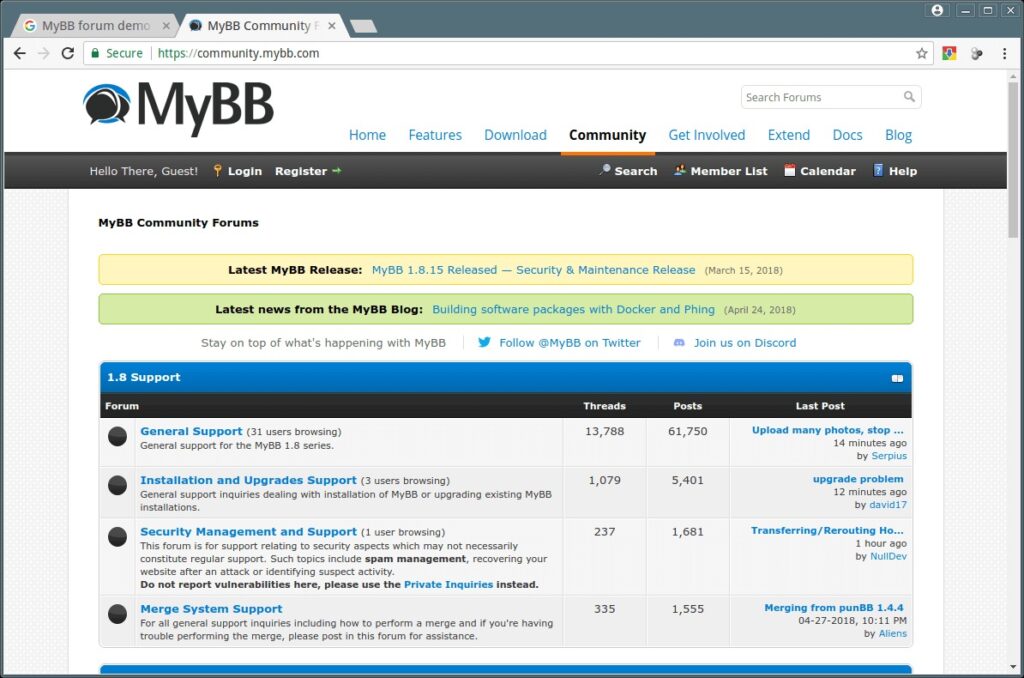Image resolution: width=1024 pixels, height=678 pixels.
Task: Open Chrome's three-dot customize menu
Action: (x=1004, y=53)
